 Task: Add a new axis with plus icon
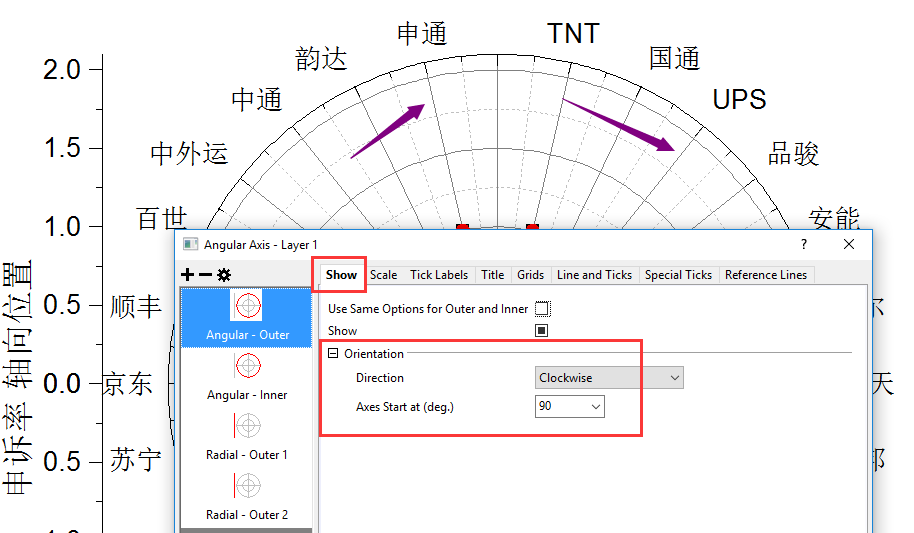(x=187, y=275)
